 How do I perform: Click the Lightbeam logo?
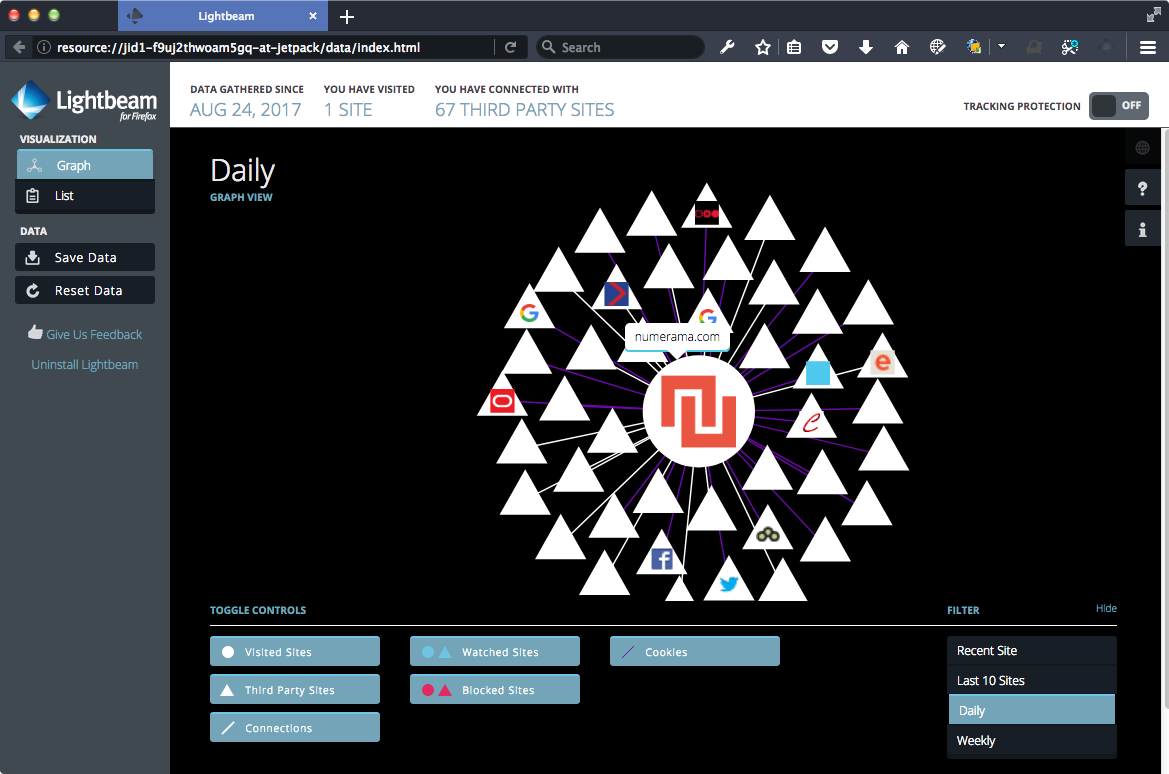[x=84, y=101]
